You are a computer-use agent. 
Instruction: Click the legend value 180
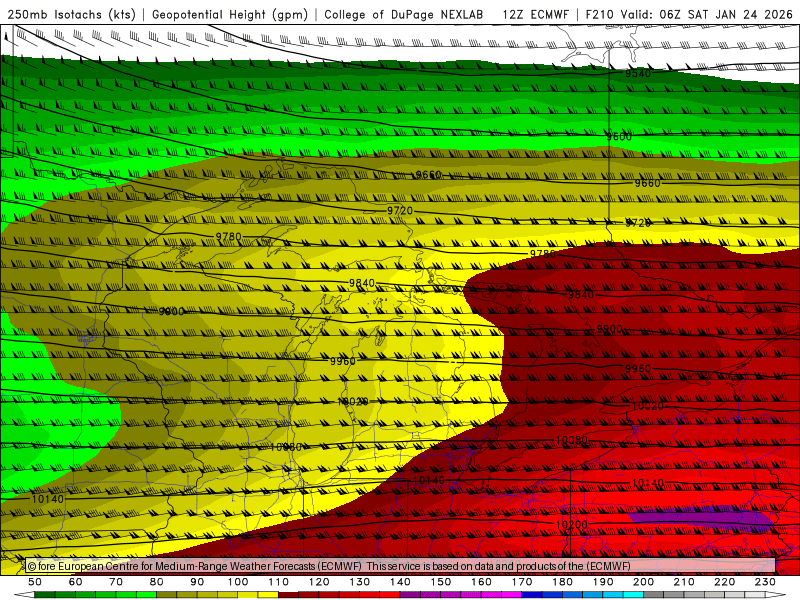(562, 582)
